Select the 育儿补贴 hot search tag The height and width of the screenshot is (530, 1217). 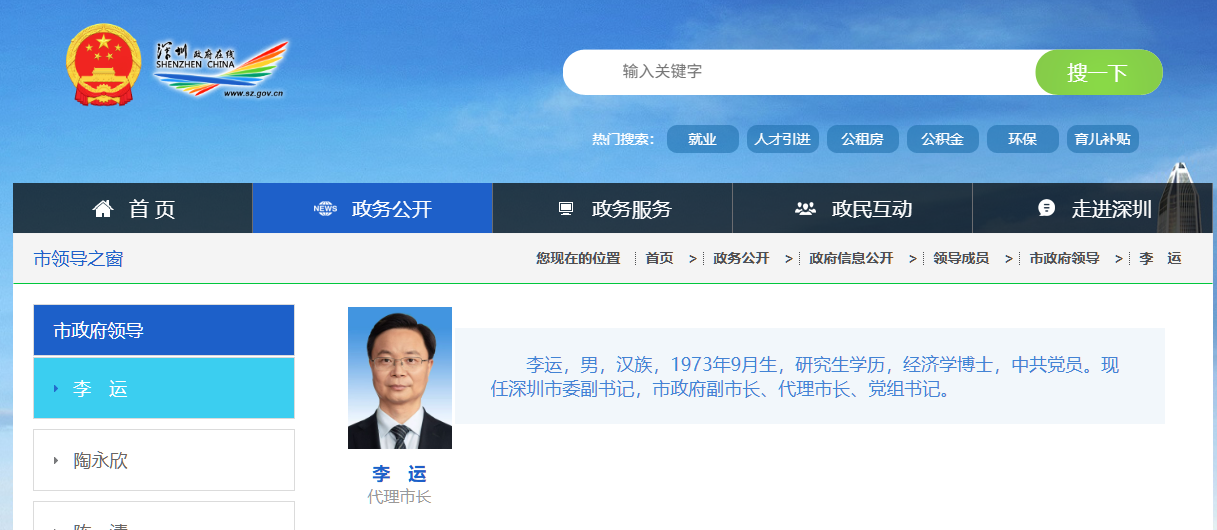1103,139
